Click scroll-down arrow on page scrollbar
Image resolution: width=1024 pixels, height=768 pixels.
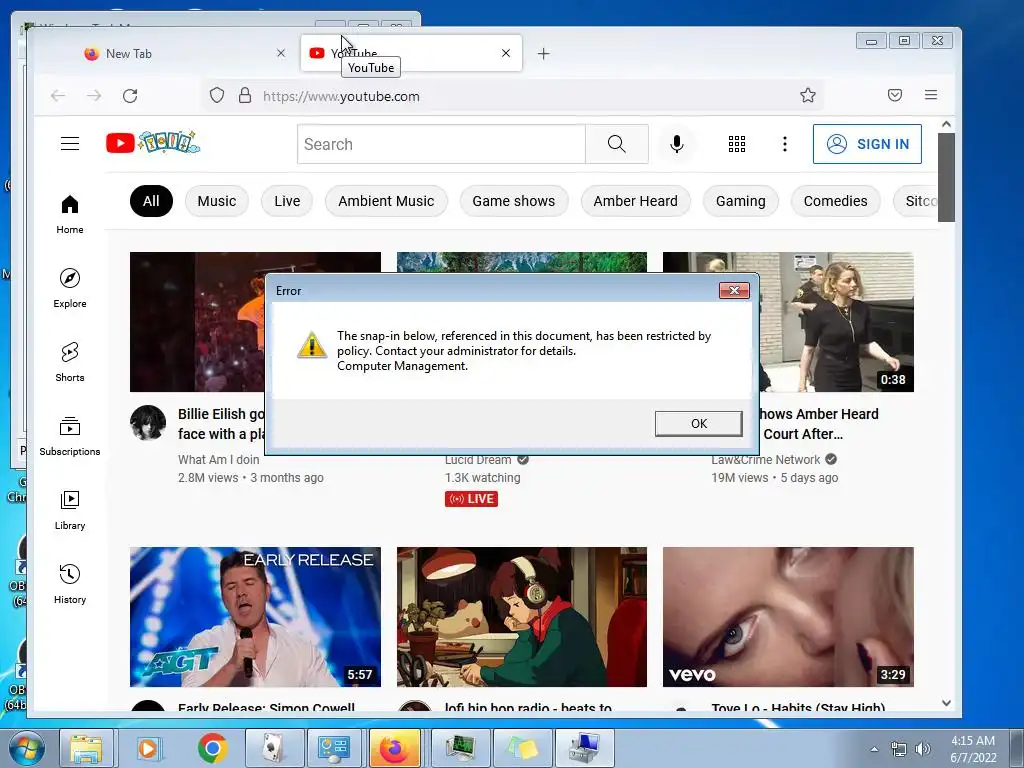946,703
